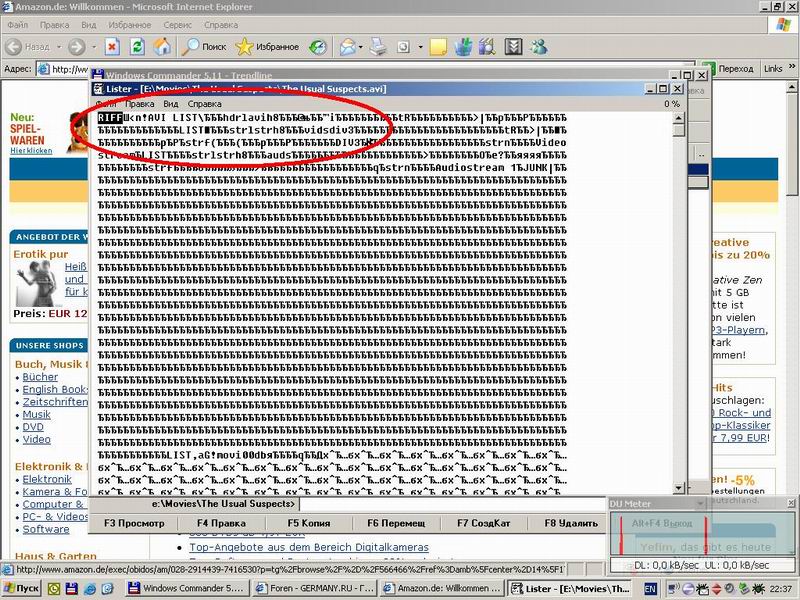Click the 22:37 clock in the tray

click(x=782, y=589)
